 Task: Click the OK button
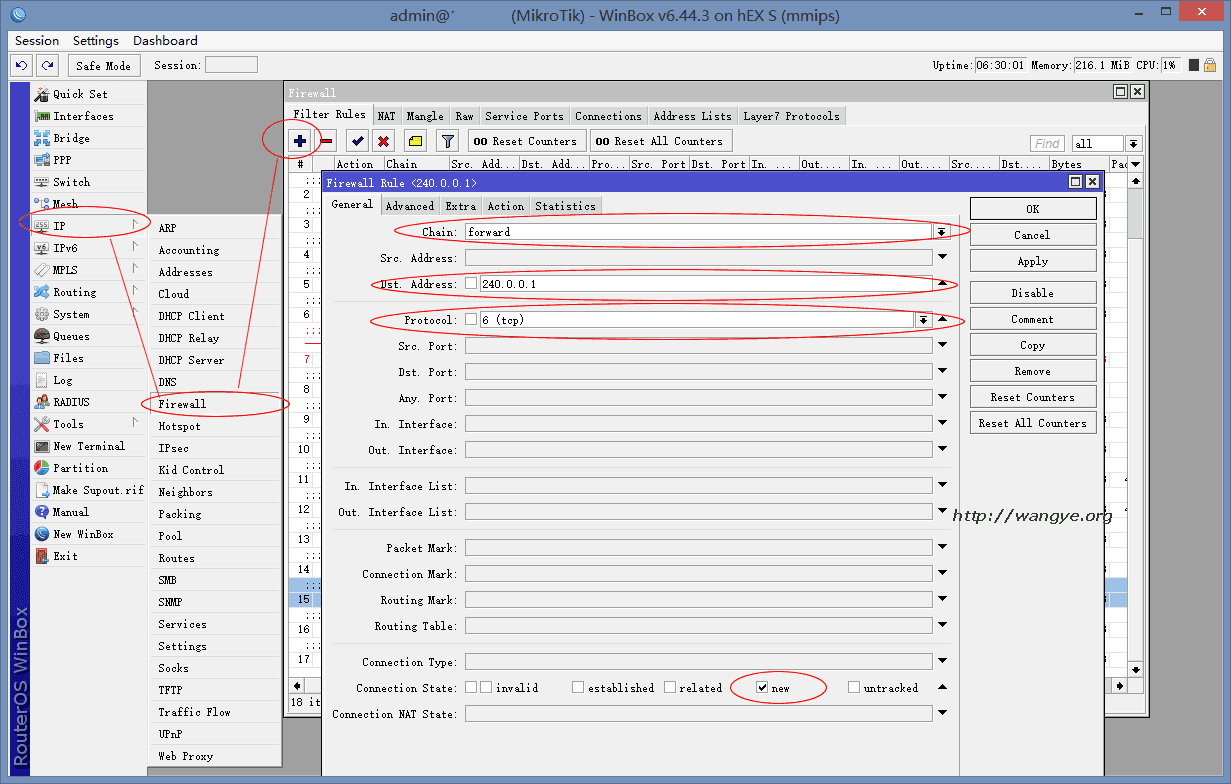pos(1033,209)
